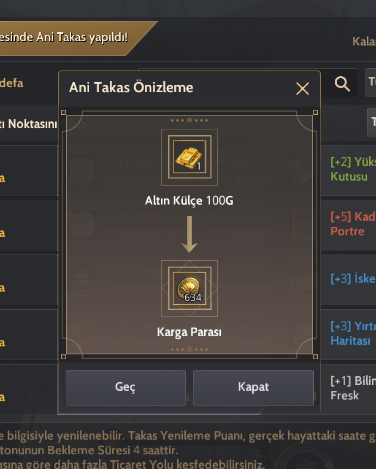Click the Karga Parası coin icon
The image size is (376, 469).
click(x=189, y=288)
